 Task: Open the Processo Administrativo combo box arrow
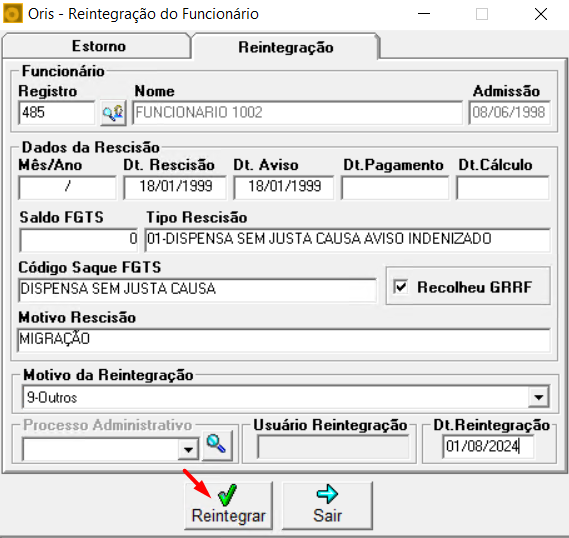[188, 449]
